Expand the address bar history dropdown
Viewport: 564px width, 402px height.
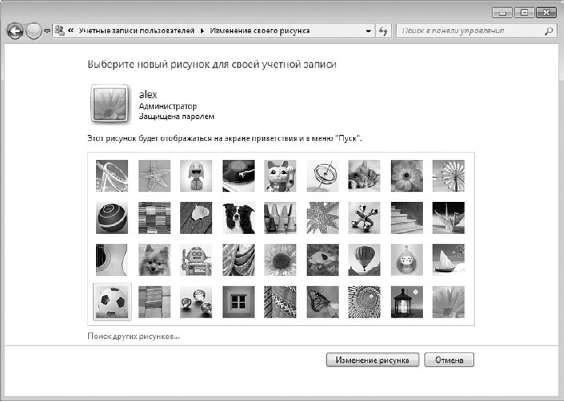pos(368,31)
